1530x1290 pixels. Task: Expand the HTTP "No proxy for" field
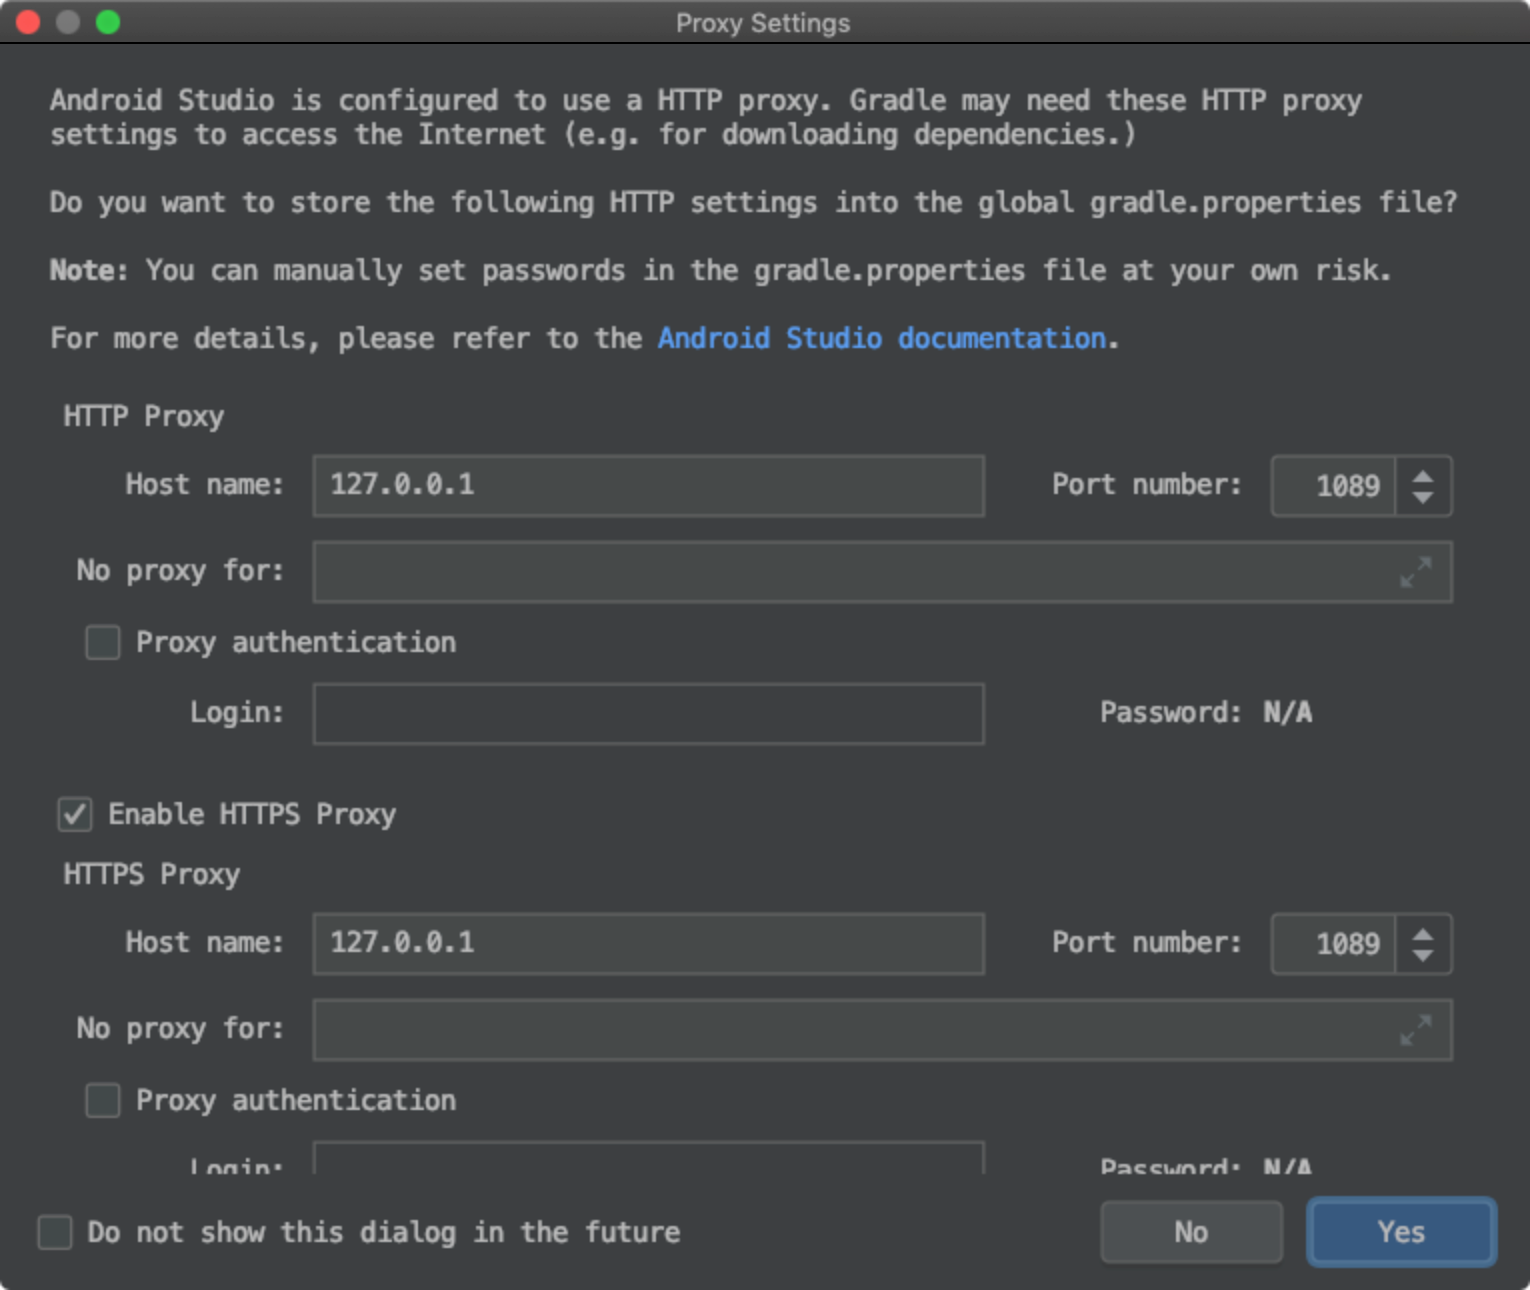1414,573
